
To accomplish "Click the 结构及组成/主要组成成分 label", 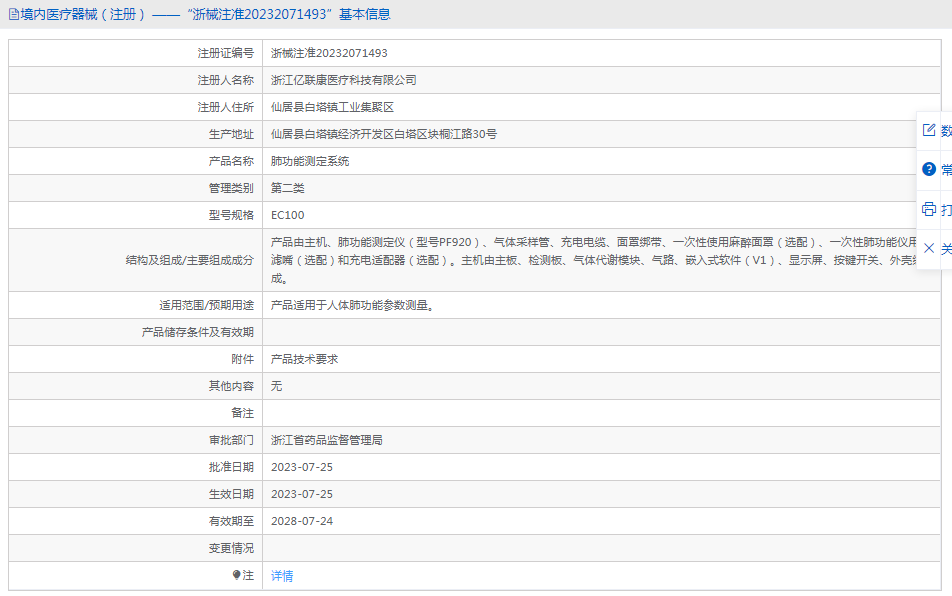I will click(x=189, y=260).
